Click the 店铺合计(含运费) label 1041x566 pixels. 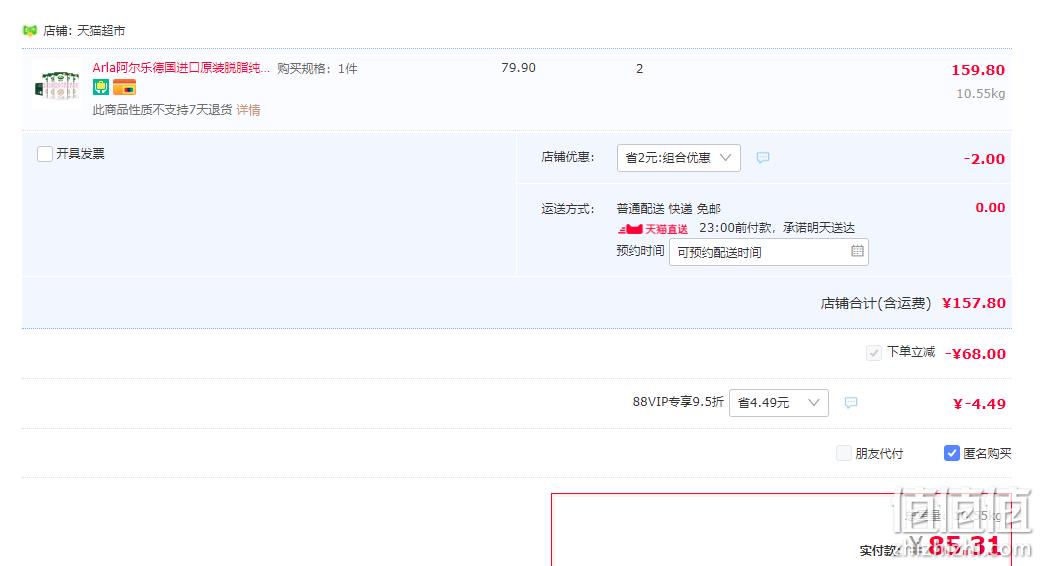coord(876,303)
